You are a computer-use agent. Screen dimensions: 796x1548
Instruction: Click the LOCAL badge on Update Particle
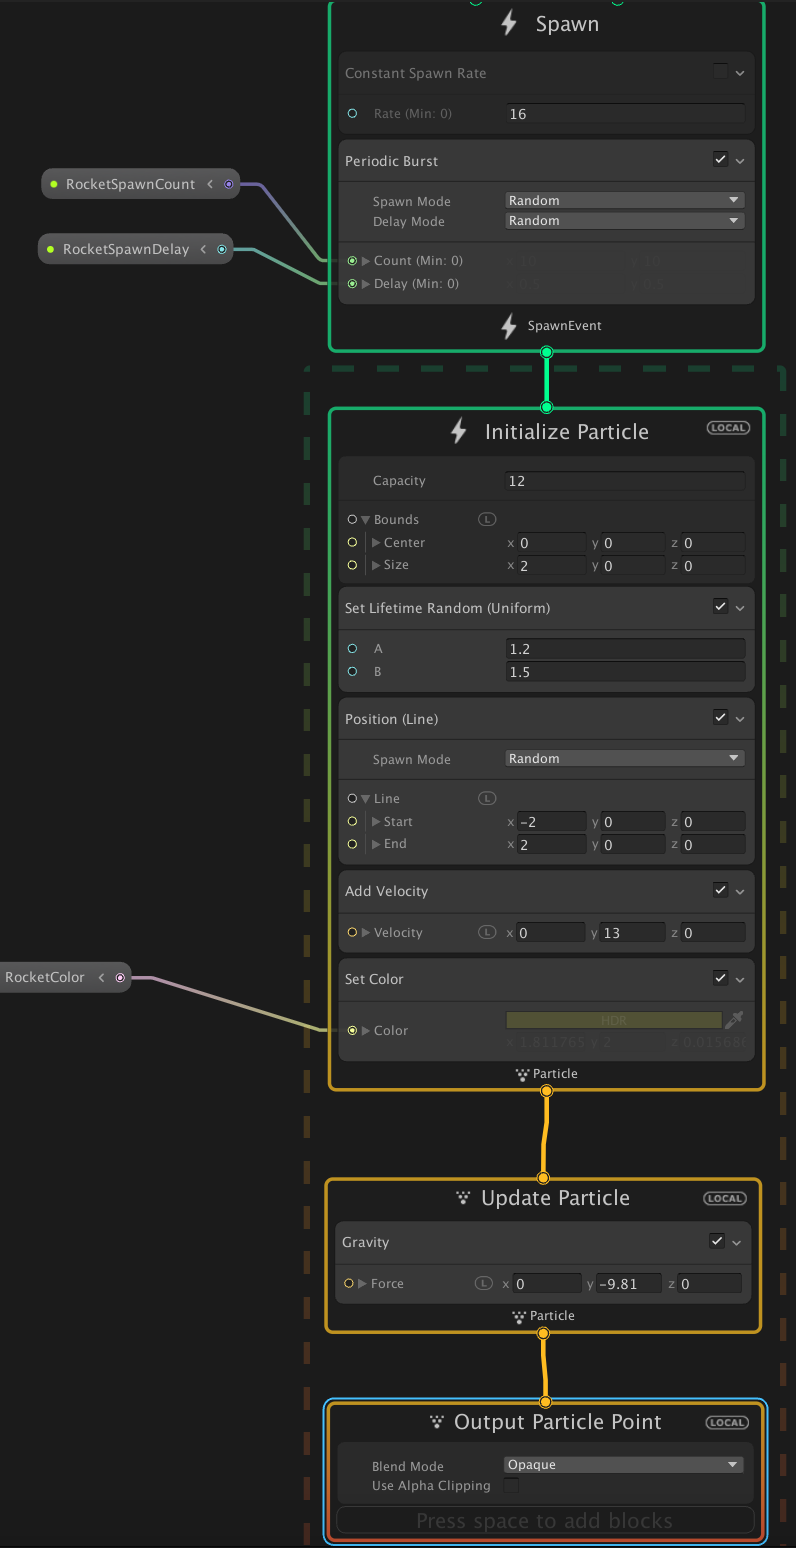[x=724, y=1198]
